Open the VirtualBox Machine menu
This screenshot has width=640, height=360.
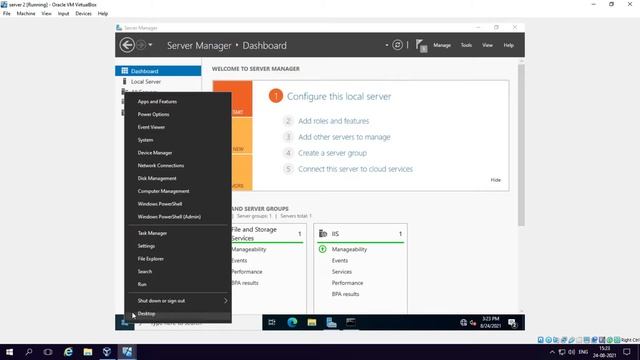[x=26, y=13]
